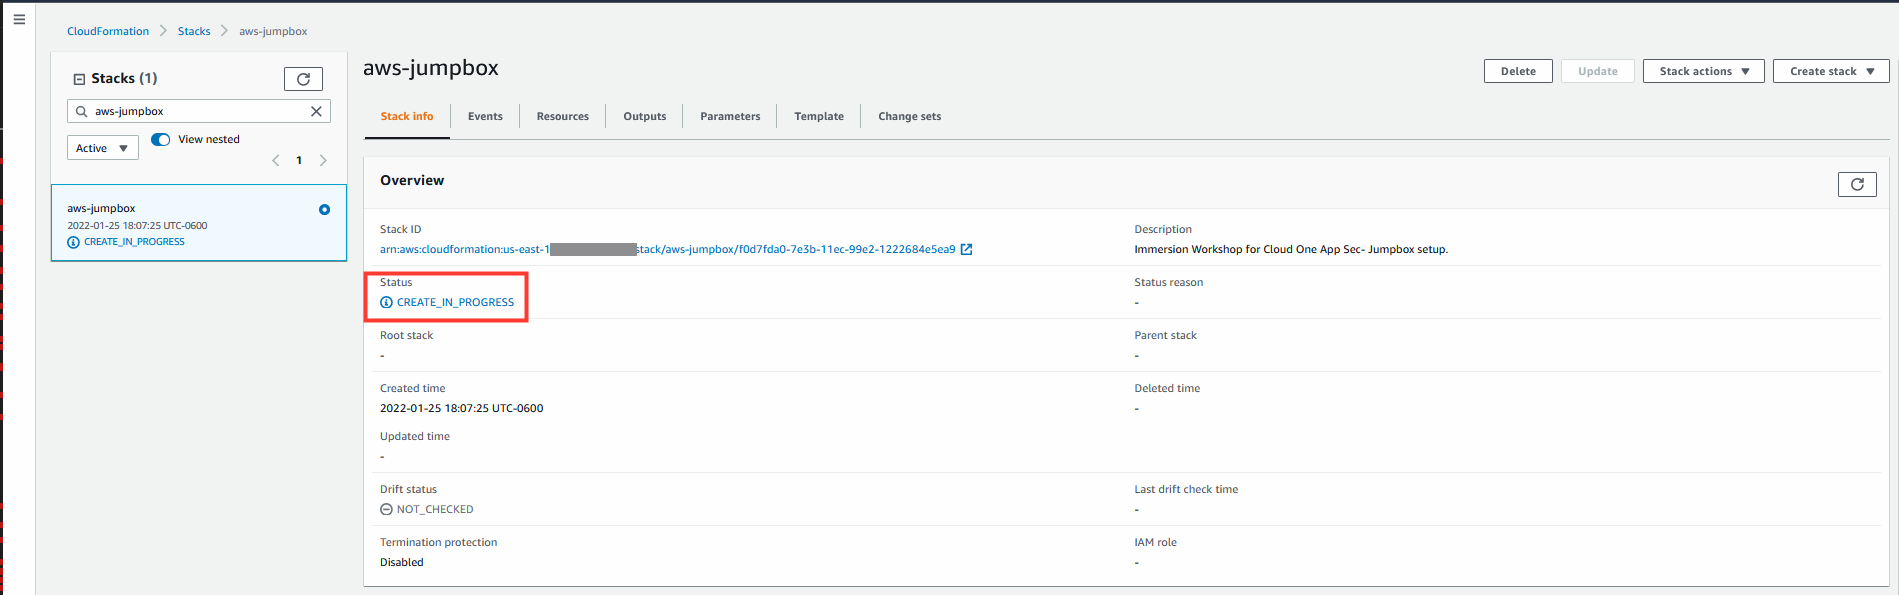Expand the Create stack dropdown
Screen dimensions: 1899x595
point(1831,71)
